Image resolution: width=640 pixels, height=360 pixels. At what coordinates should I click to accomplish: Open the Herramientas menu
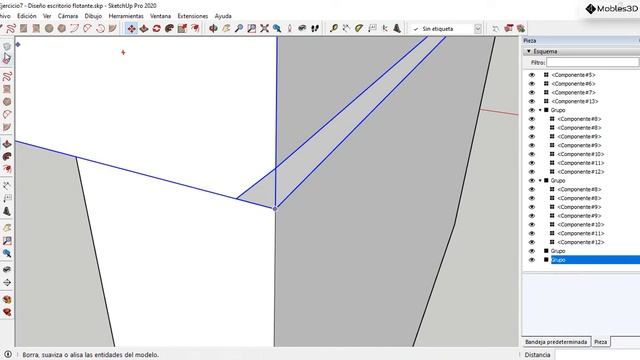click(126, 16)
